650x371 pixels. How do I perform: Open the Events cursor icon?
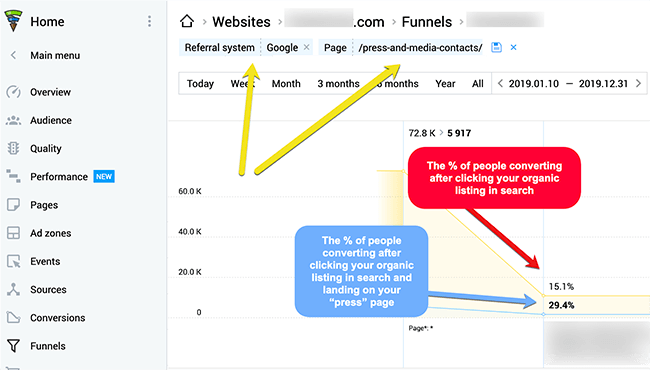tap(13, 261)
